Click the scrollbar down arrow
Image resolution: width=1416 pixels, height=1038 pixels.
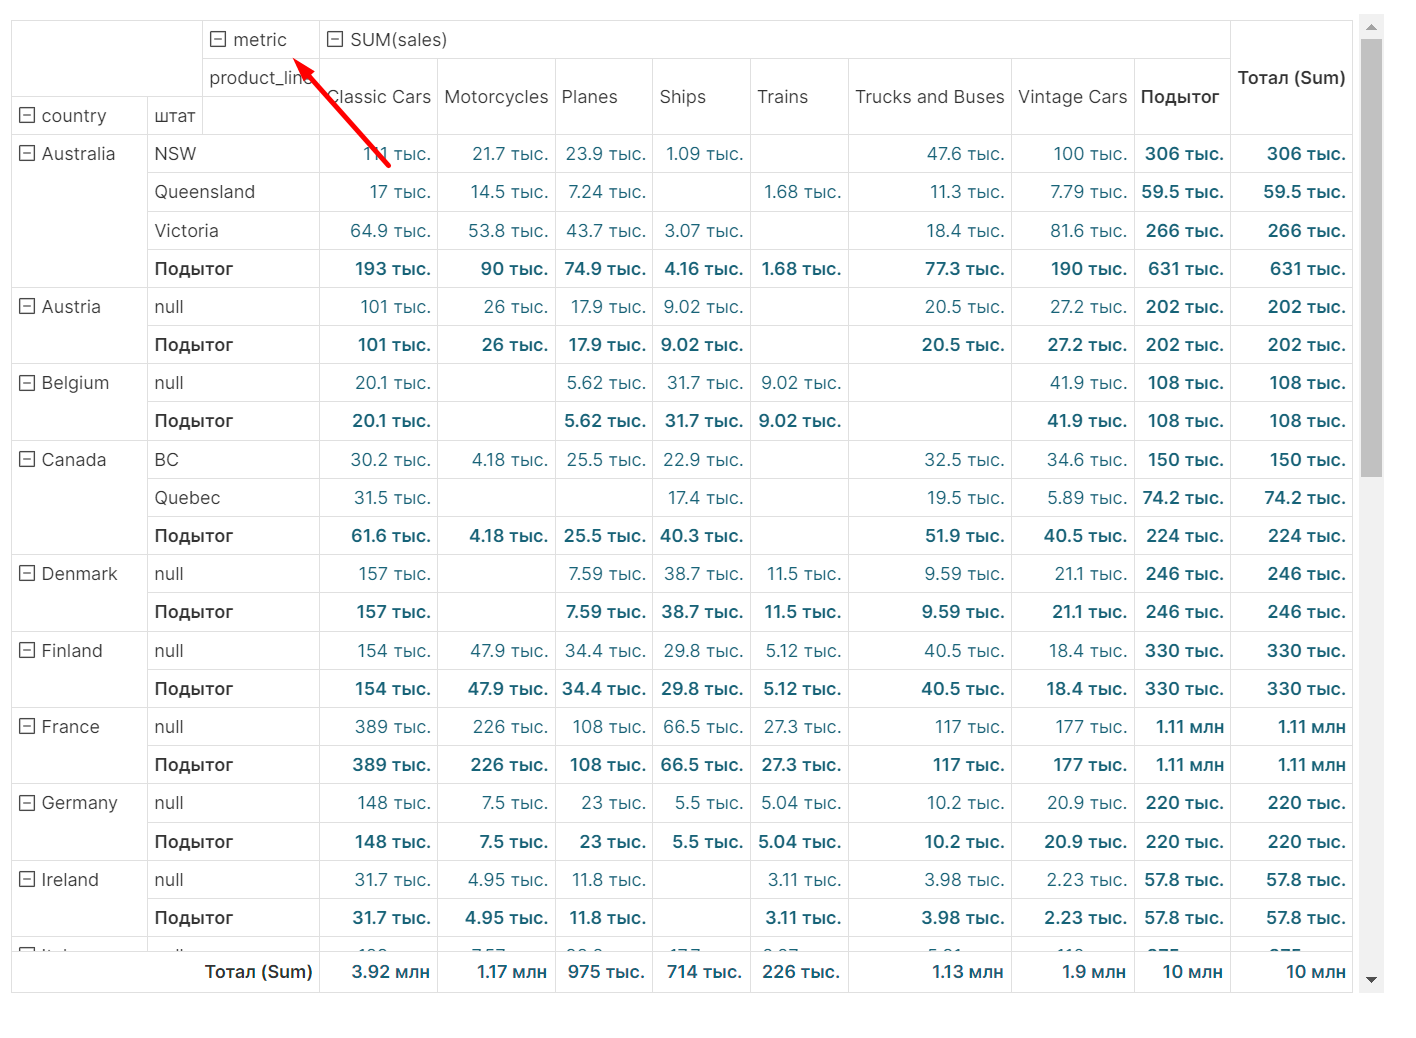click(1371, 980)
